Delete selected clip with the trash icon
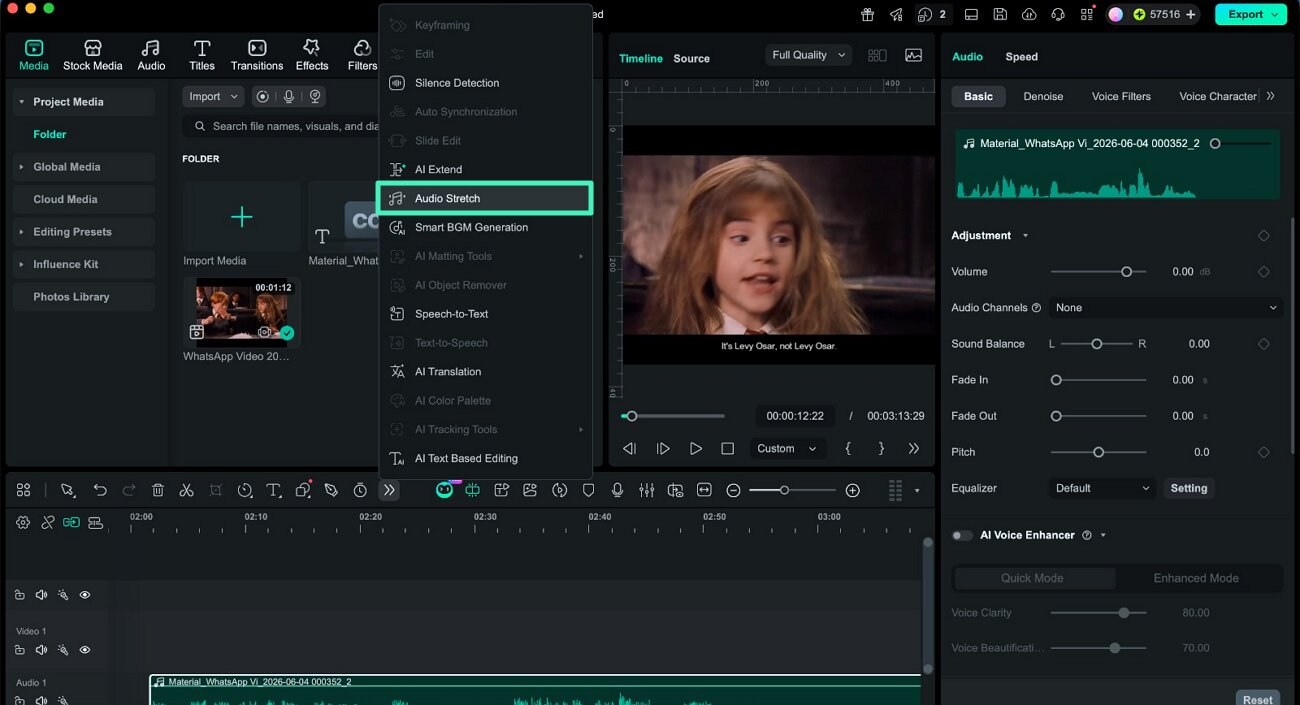1300x705 pixels. pyautogui.click(x=158, y=490)
